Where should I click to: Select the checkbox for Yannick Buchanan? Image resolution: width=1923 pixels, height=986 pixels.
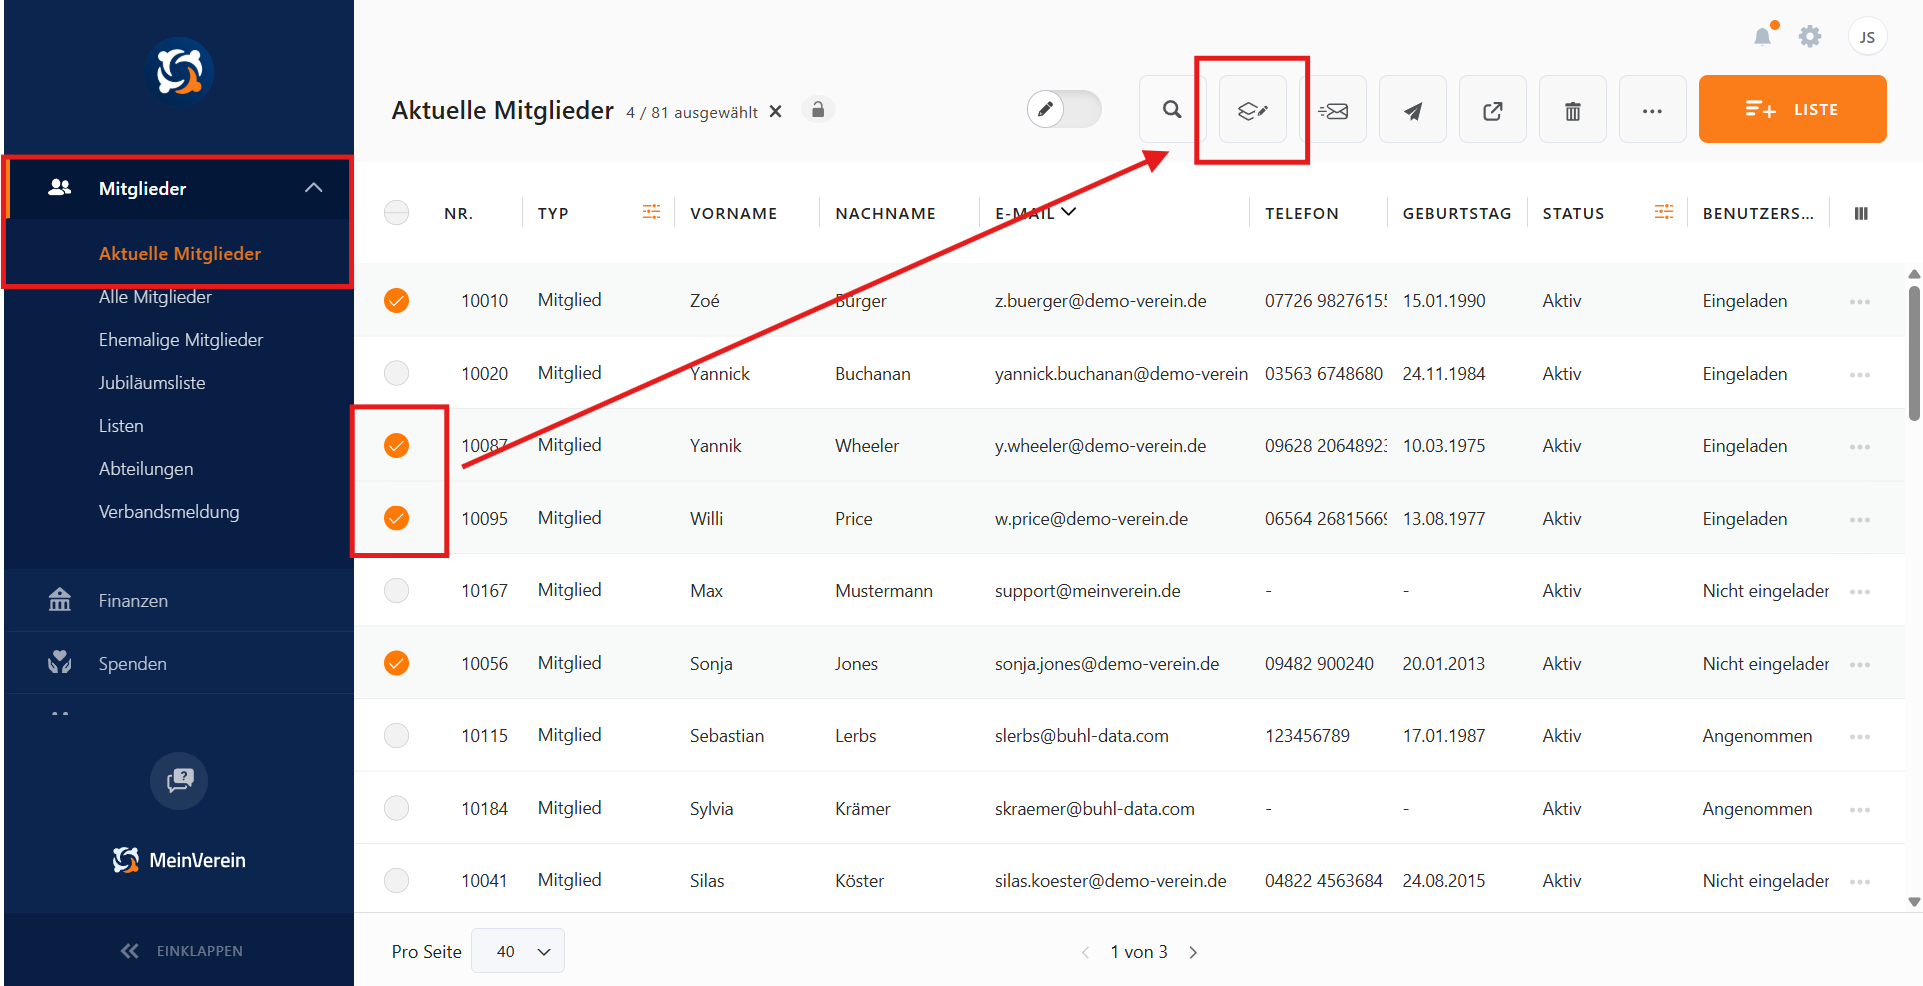pyautogui.click(x=397, y=373)
